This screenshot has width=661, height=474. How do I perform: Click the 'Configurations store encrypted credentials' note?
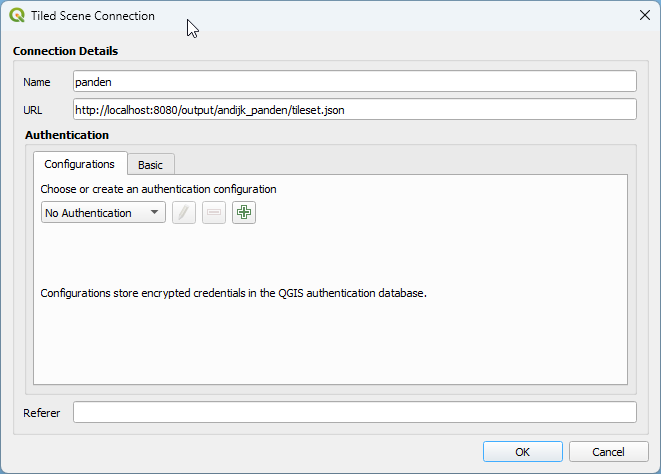click(234, 293)
